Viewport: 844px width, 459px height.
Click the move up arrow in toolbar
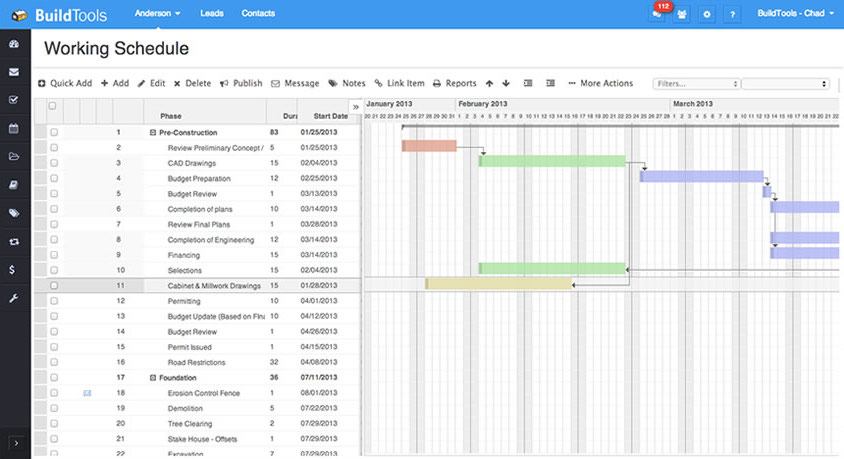(x=489, y=84)
